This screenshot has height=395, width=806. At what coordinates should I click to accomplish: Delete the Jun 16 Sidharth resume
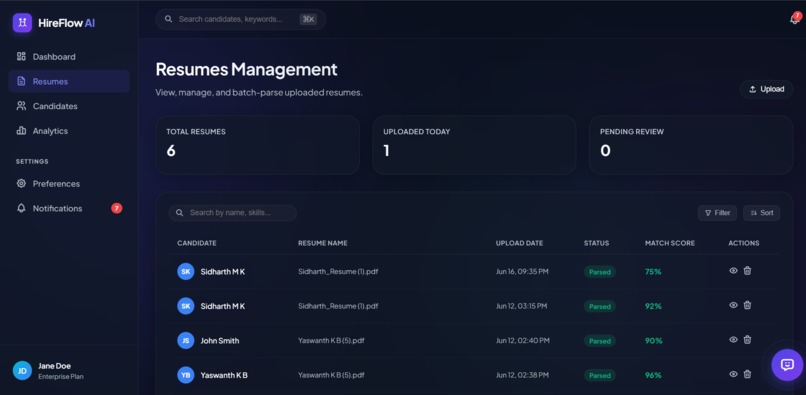747,271
